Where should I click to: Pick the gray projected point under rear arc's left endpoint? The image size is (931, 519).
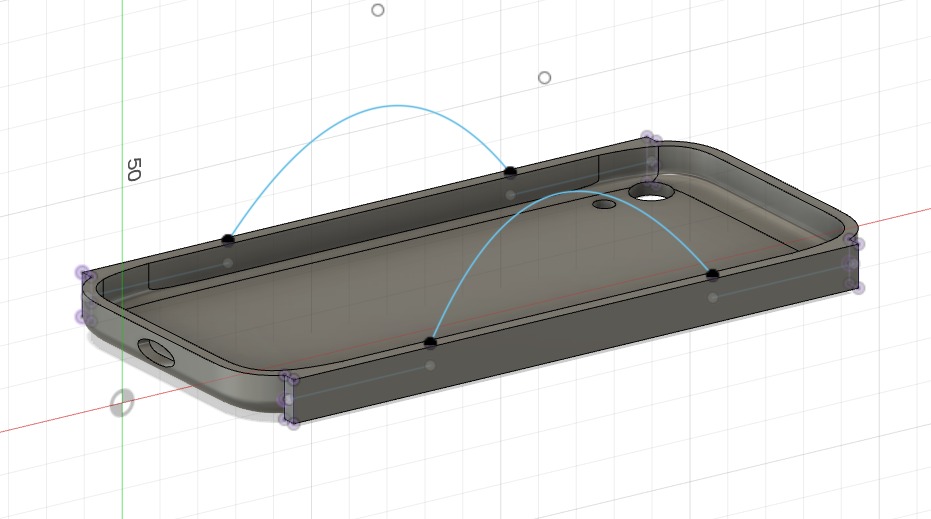(x=227, y=263)
